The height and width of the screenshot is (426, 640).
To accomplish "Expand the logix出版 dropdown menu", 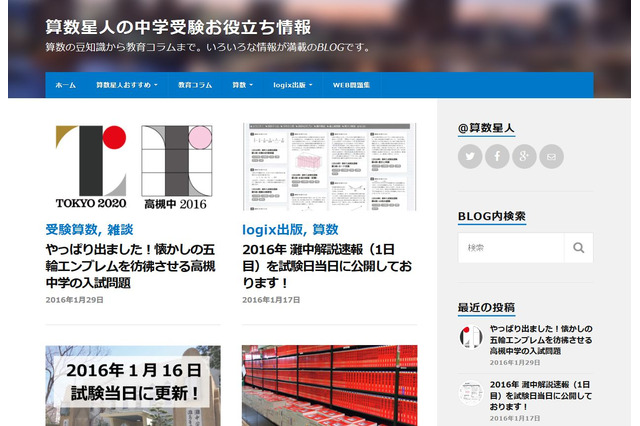I will 293,85.
